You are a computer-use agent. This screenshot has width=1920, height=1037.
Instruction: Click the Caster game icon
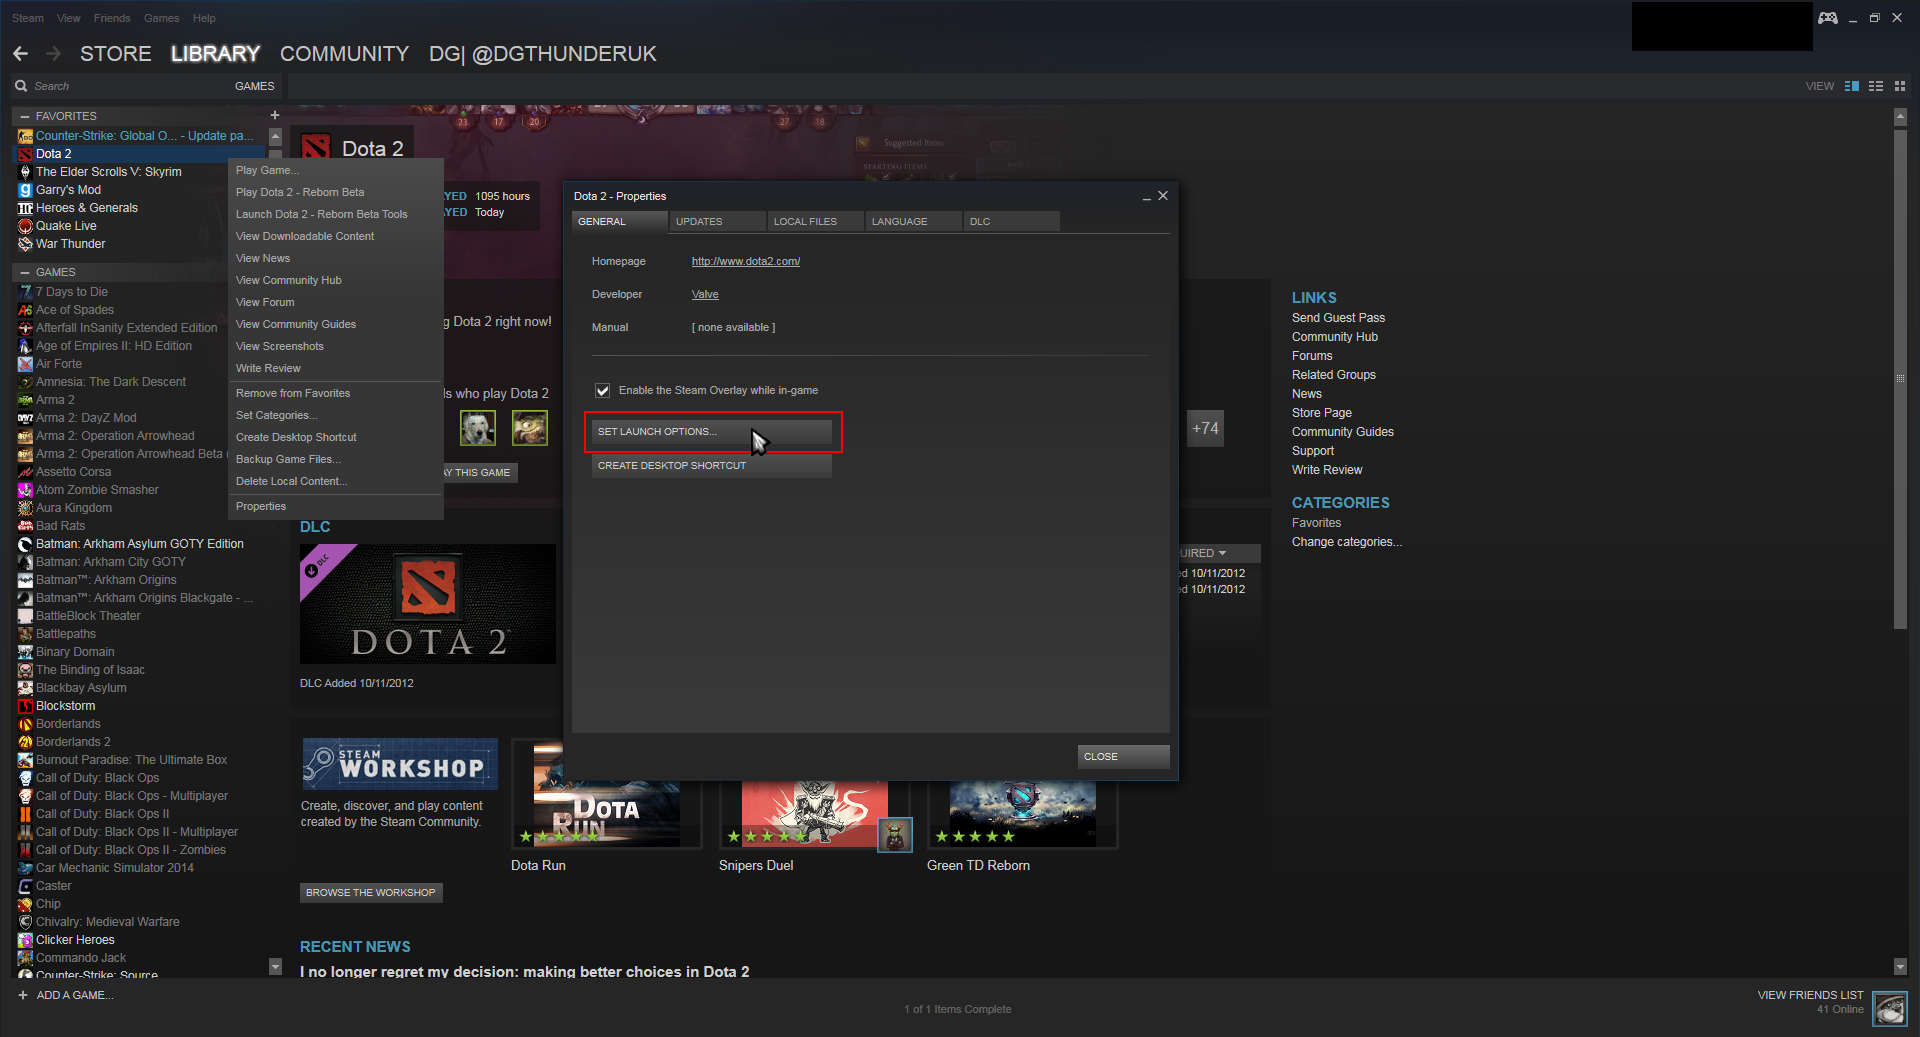point(26,886)
